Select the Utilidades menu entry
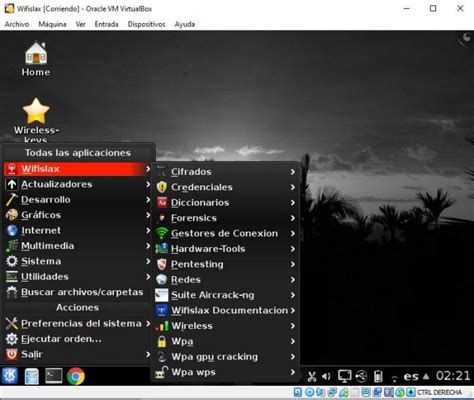The image size is (474, 400). pos(78,276)
